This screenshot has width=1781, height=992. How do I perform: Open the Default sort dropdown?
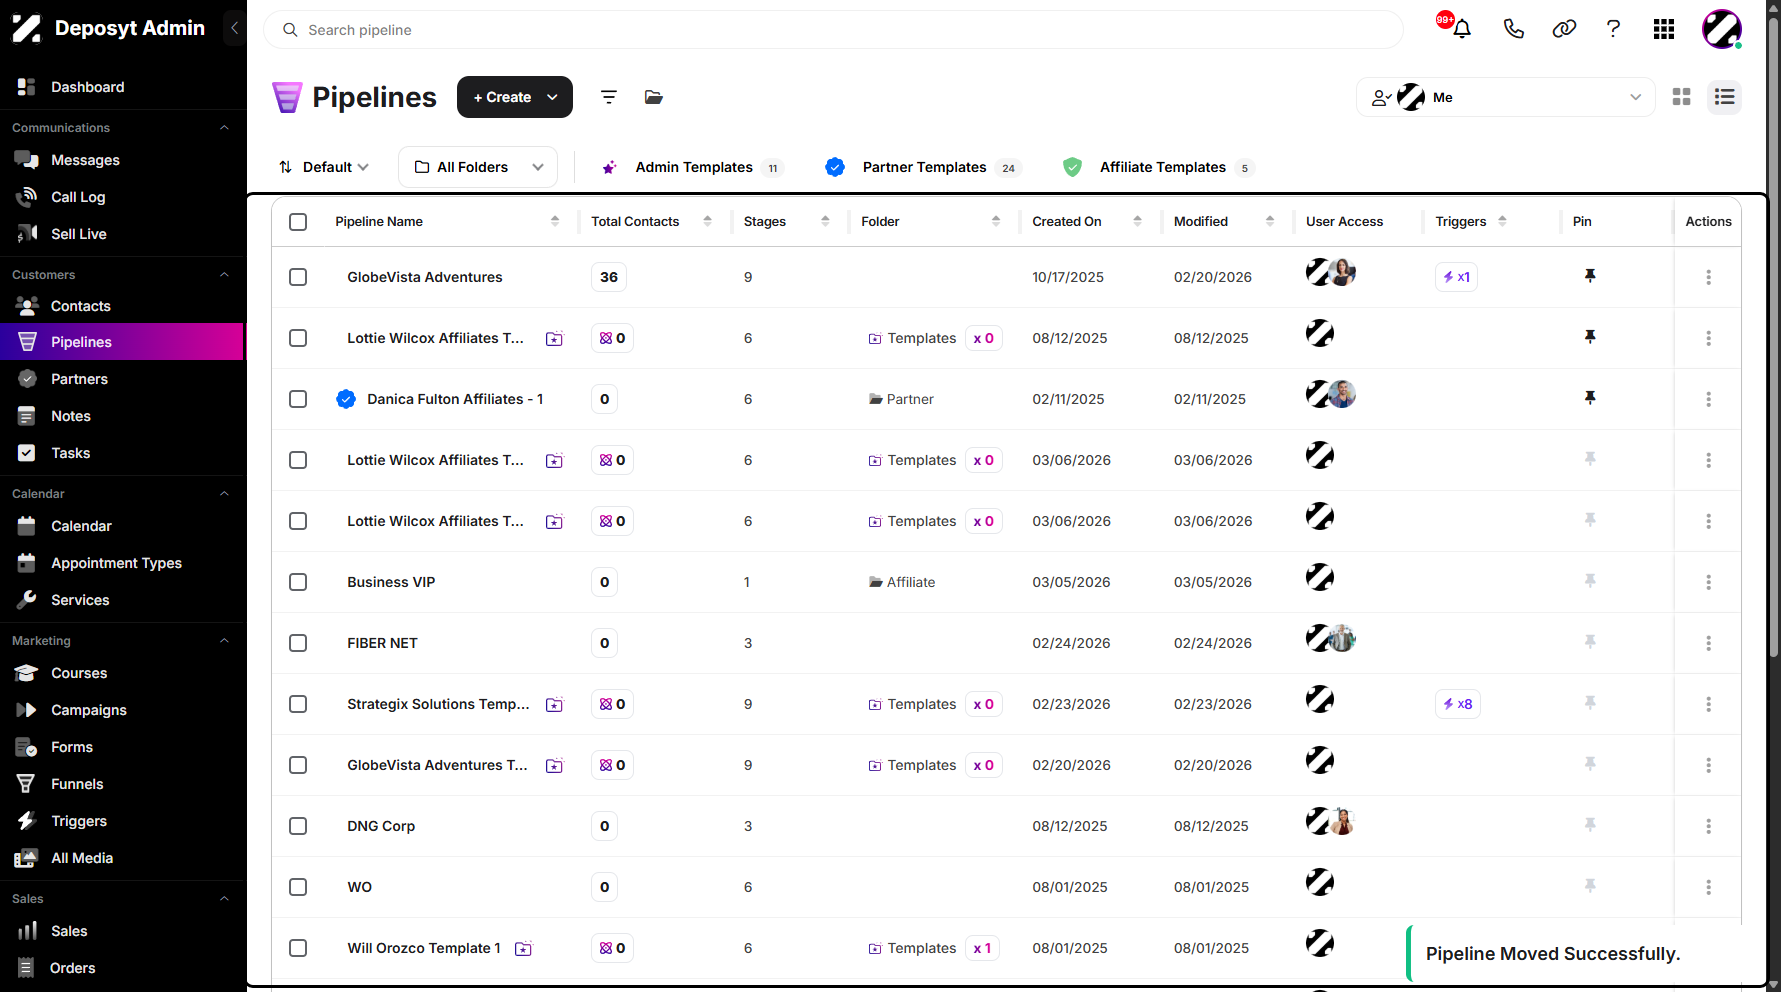[323, 167]
